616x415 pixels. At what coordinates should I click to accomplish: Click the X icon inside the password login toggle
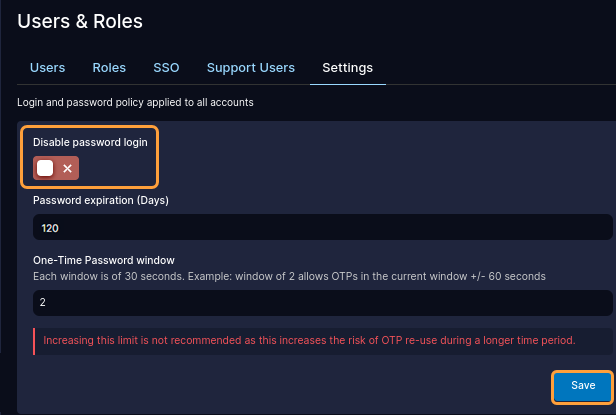click(67, 169)
